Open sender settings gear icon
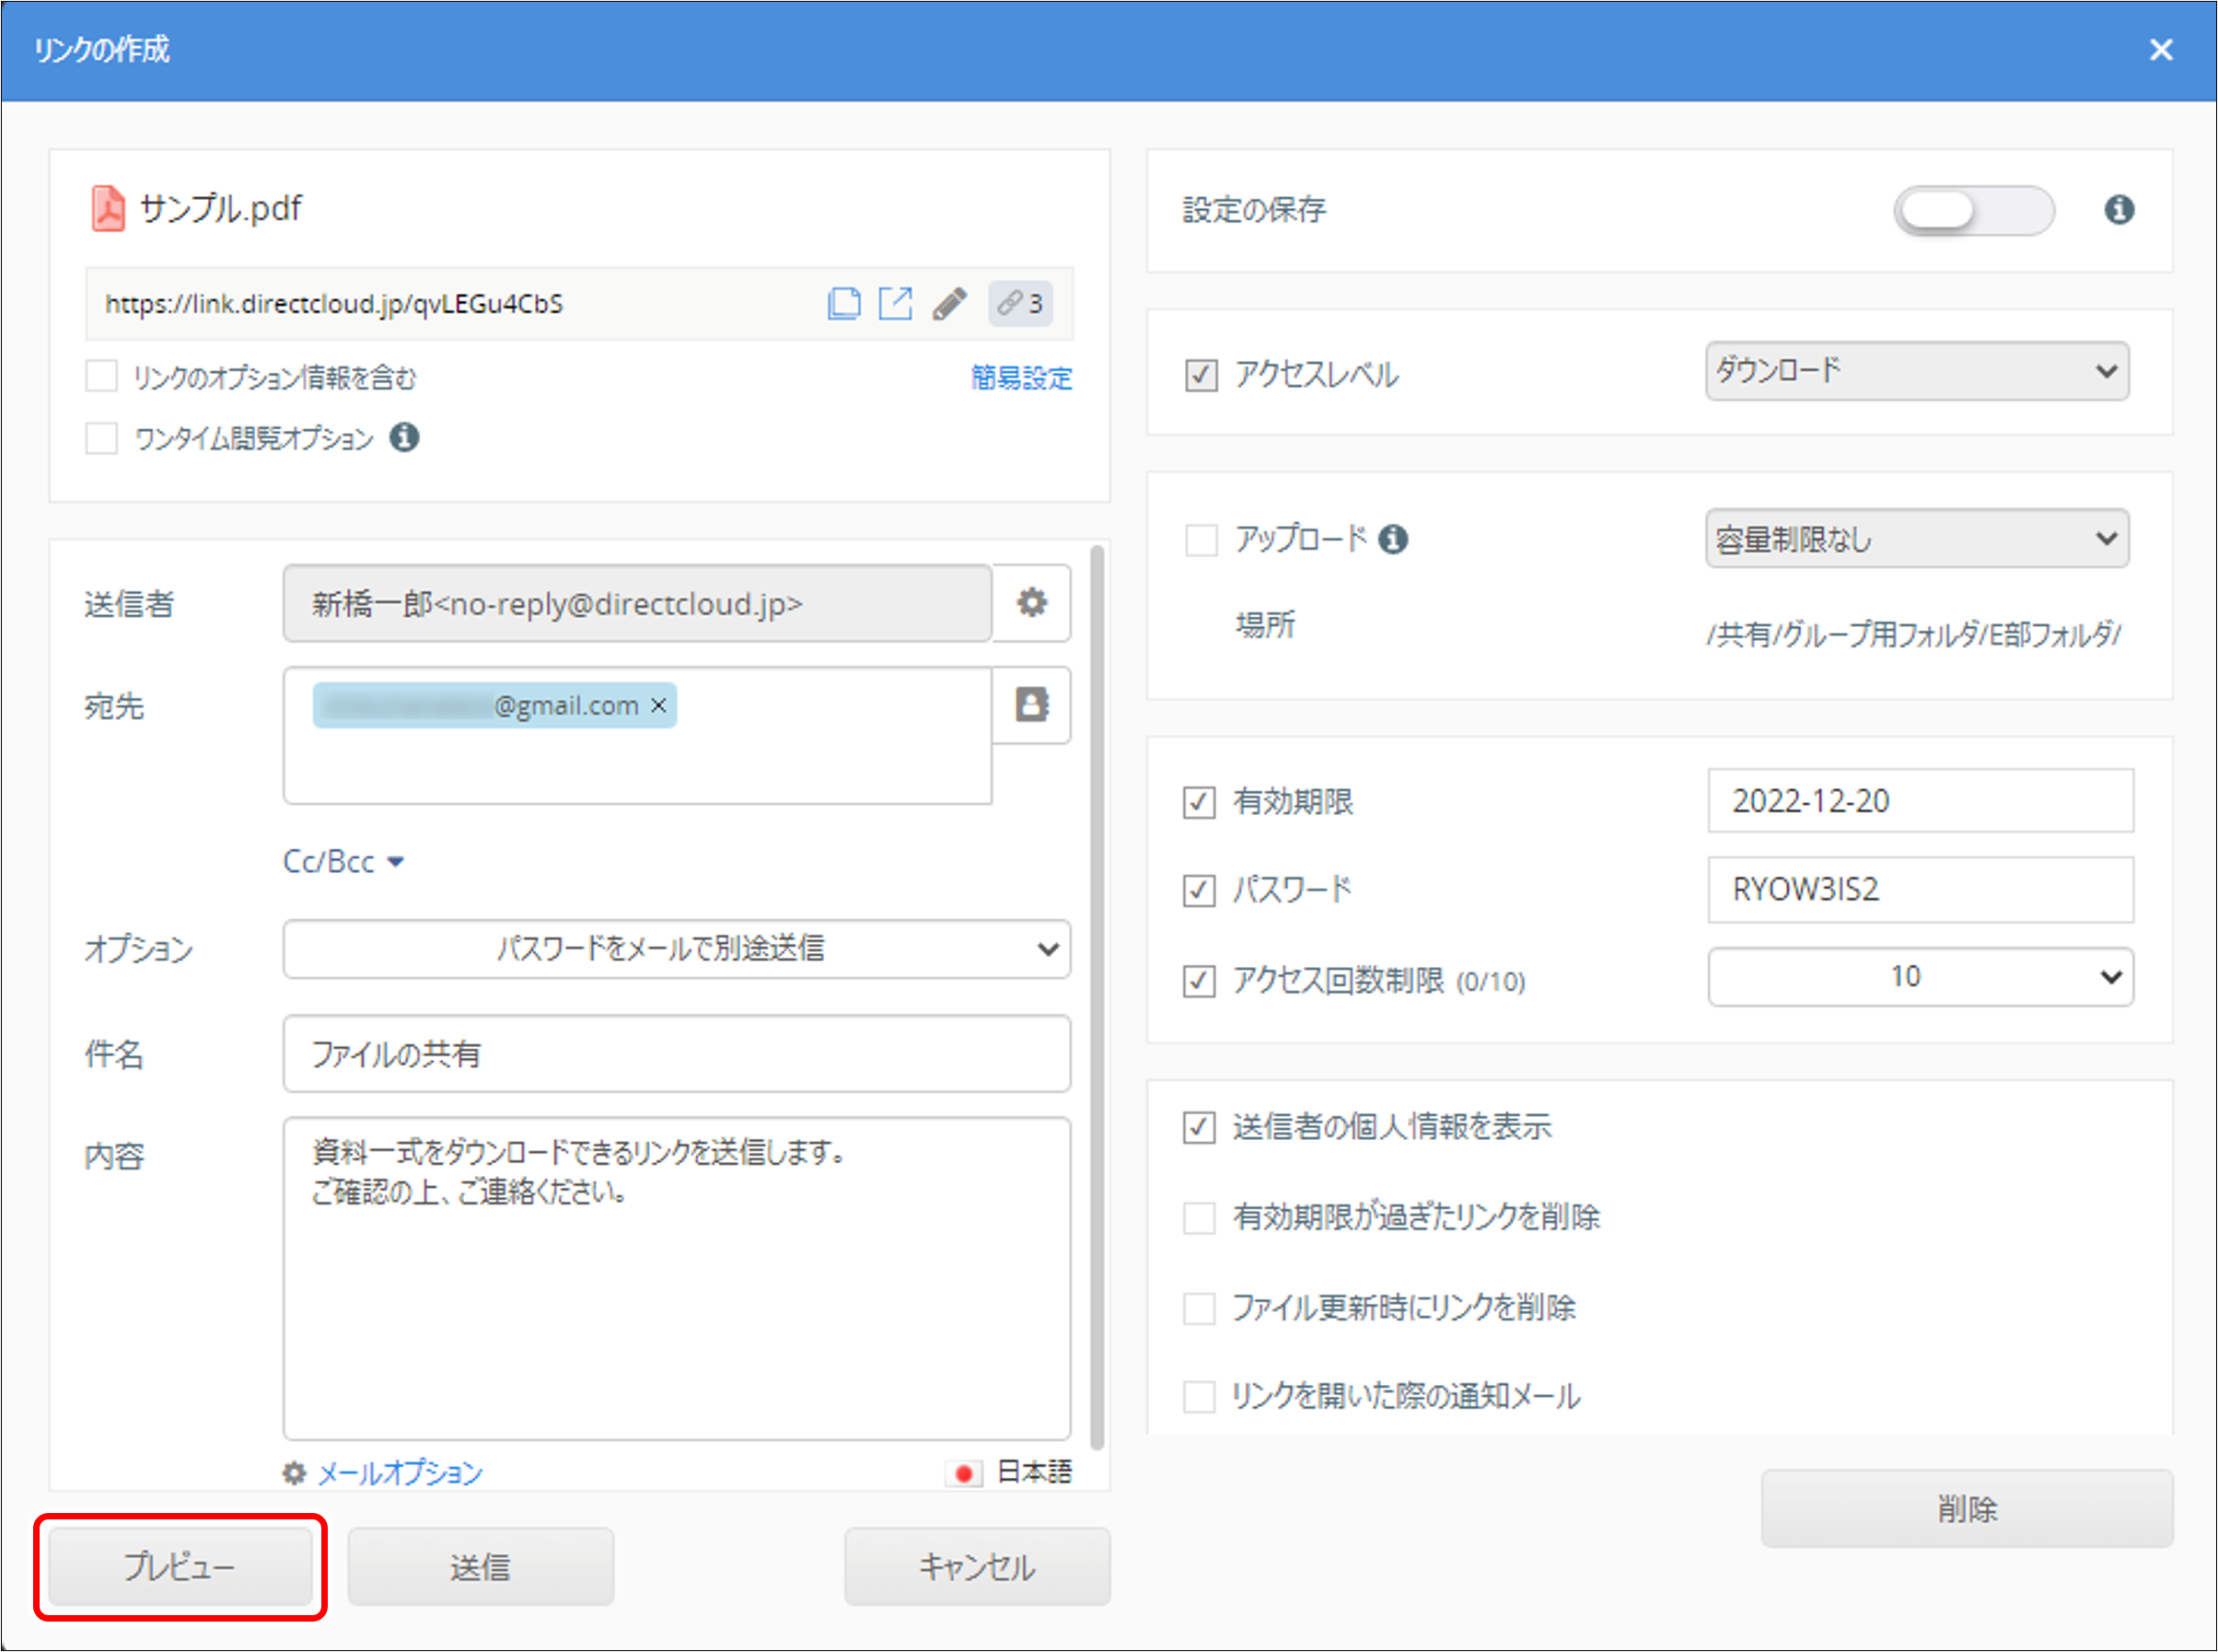The height and width of the screenshot is (1652, 2218). point(1032,602)
